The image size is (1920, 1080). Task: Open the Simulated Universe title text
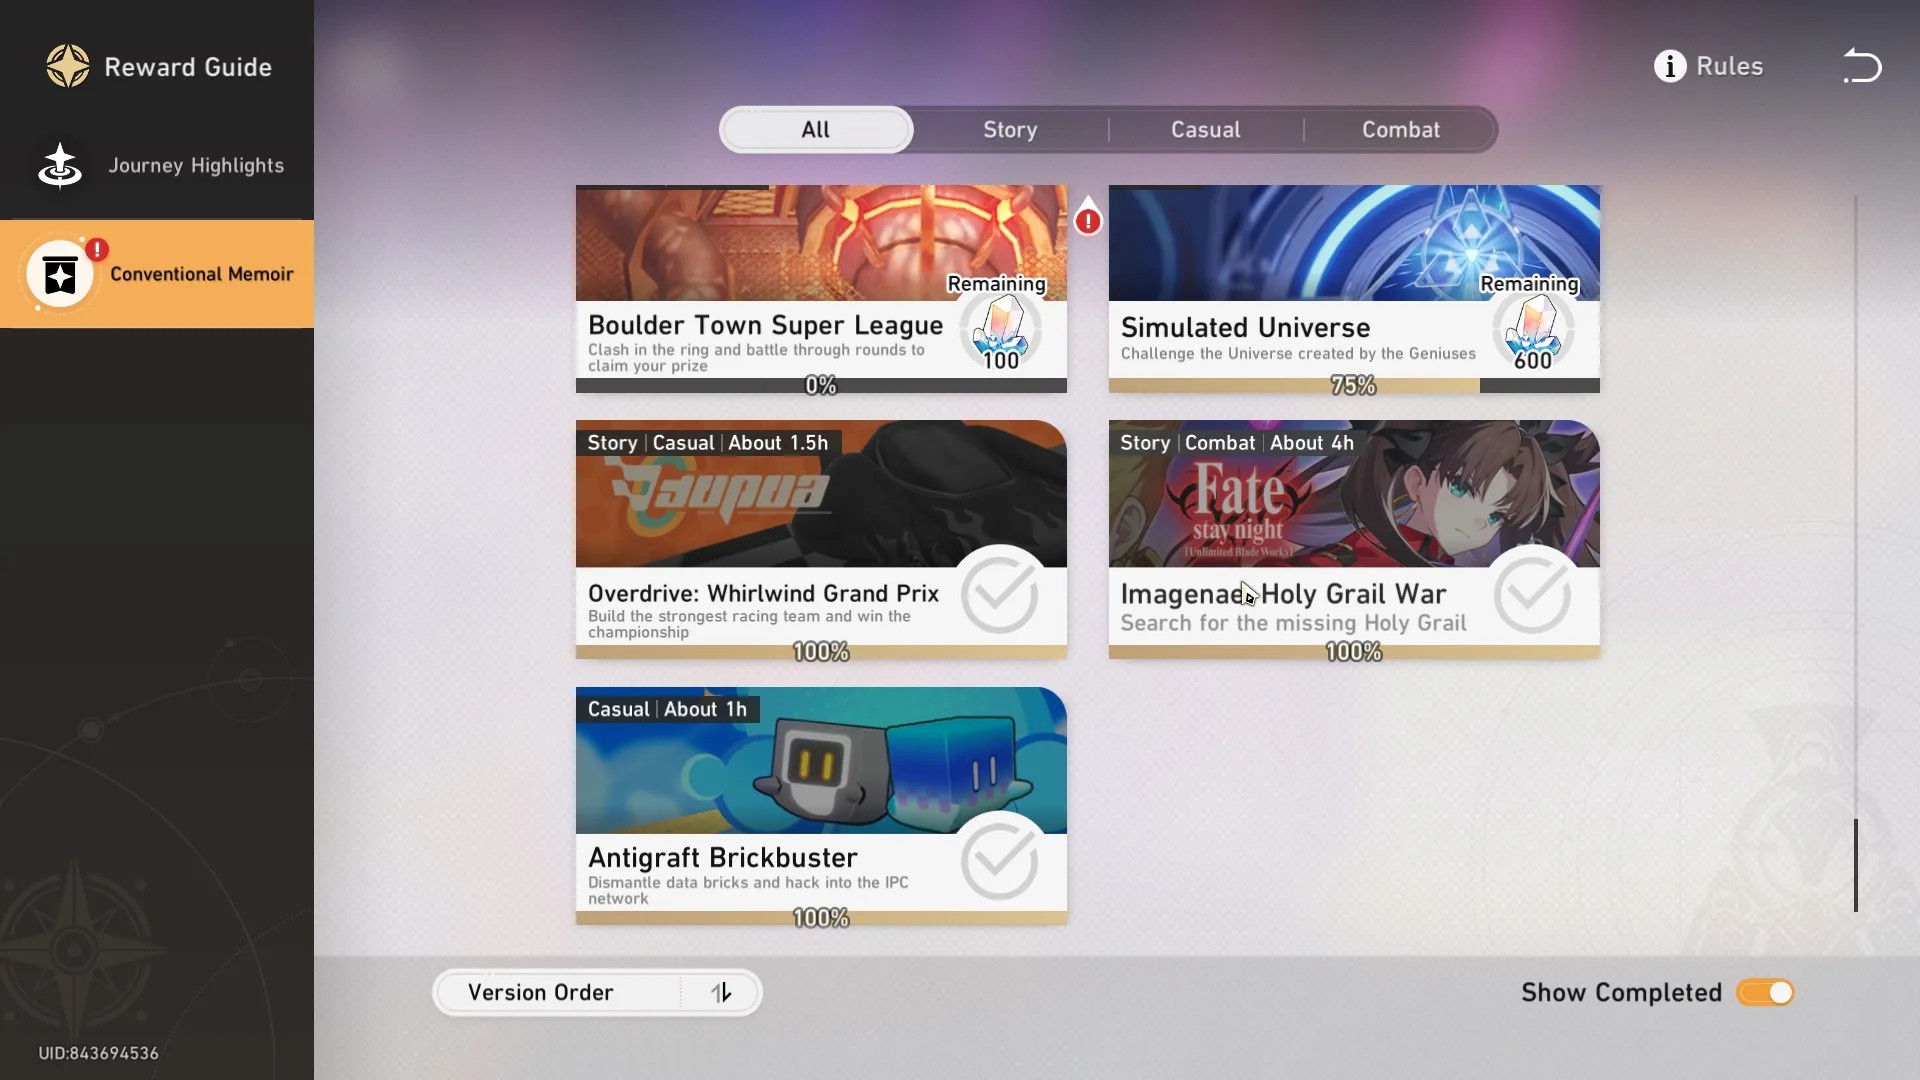click(1245, 327)
